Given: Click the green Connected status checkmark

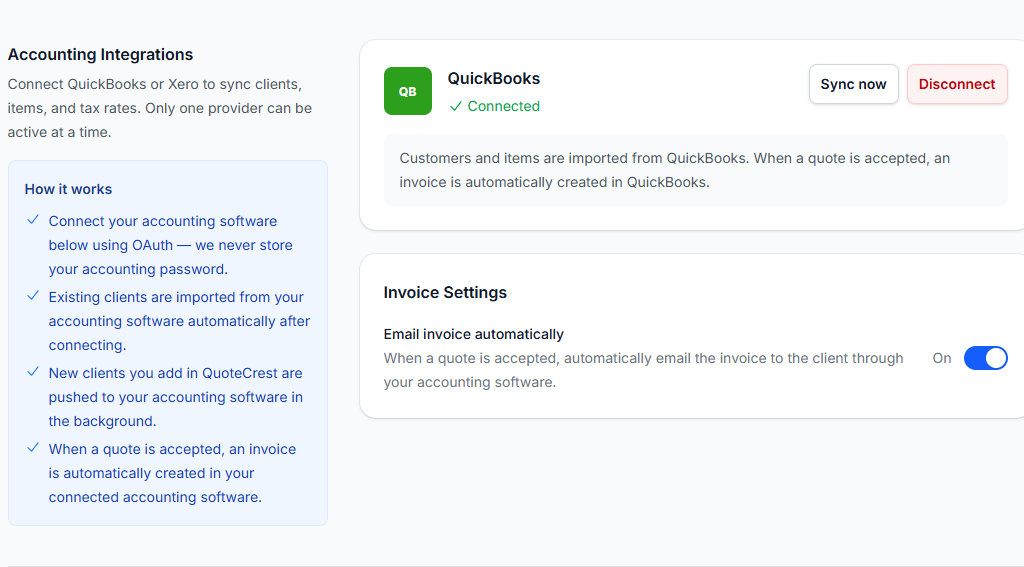Looking at the screenshot, I should (456, 106).
